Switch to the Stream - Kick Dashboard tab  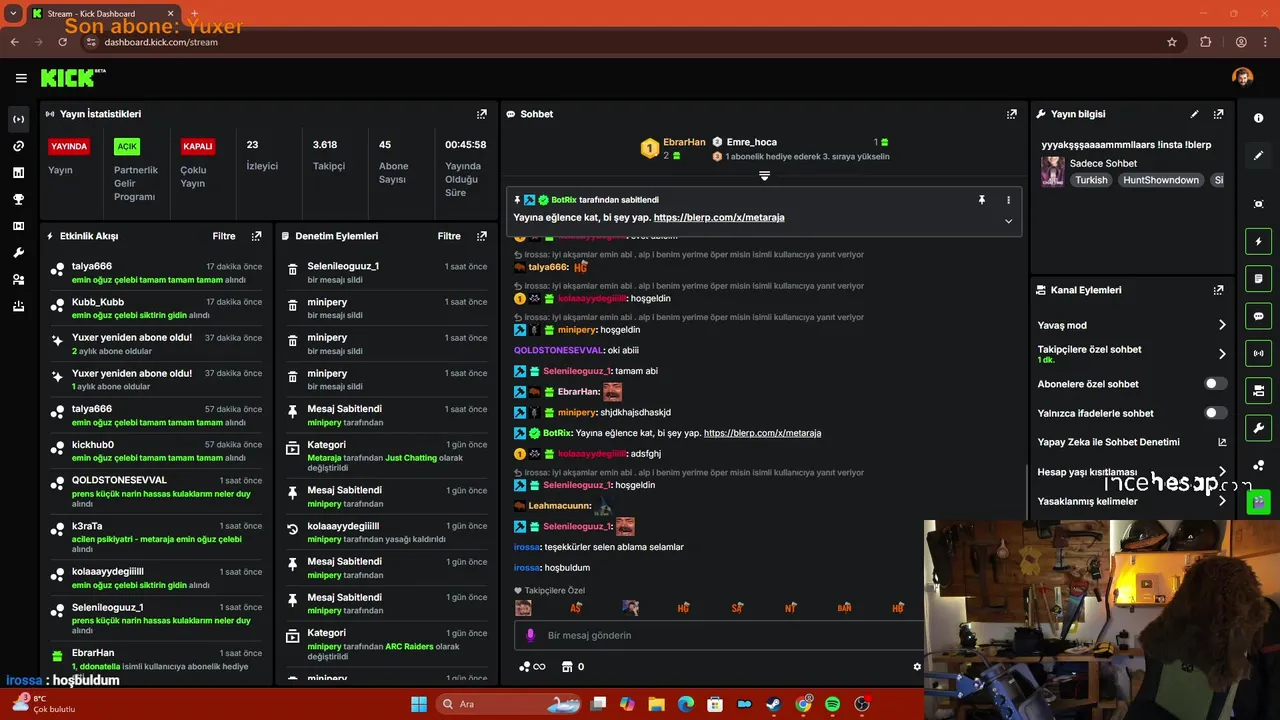click(103, 14)
